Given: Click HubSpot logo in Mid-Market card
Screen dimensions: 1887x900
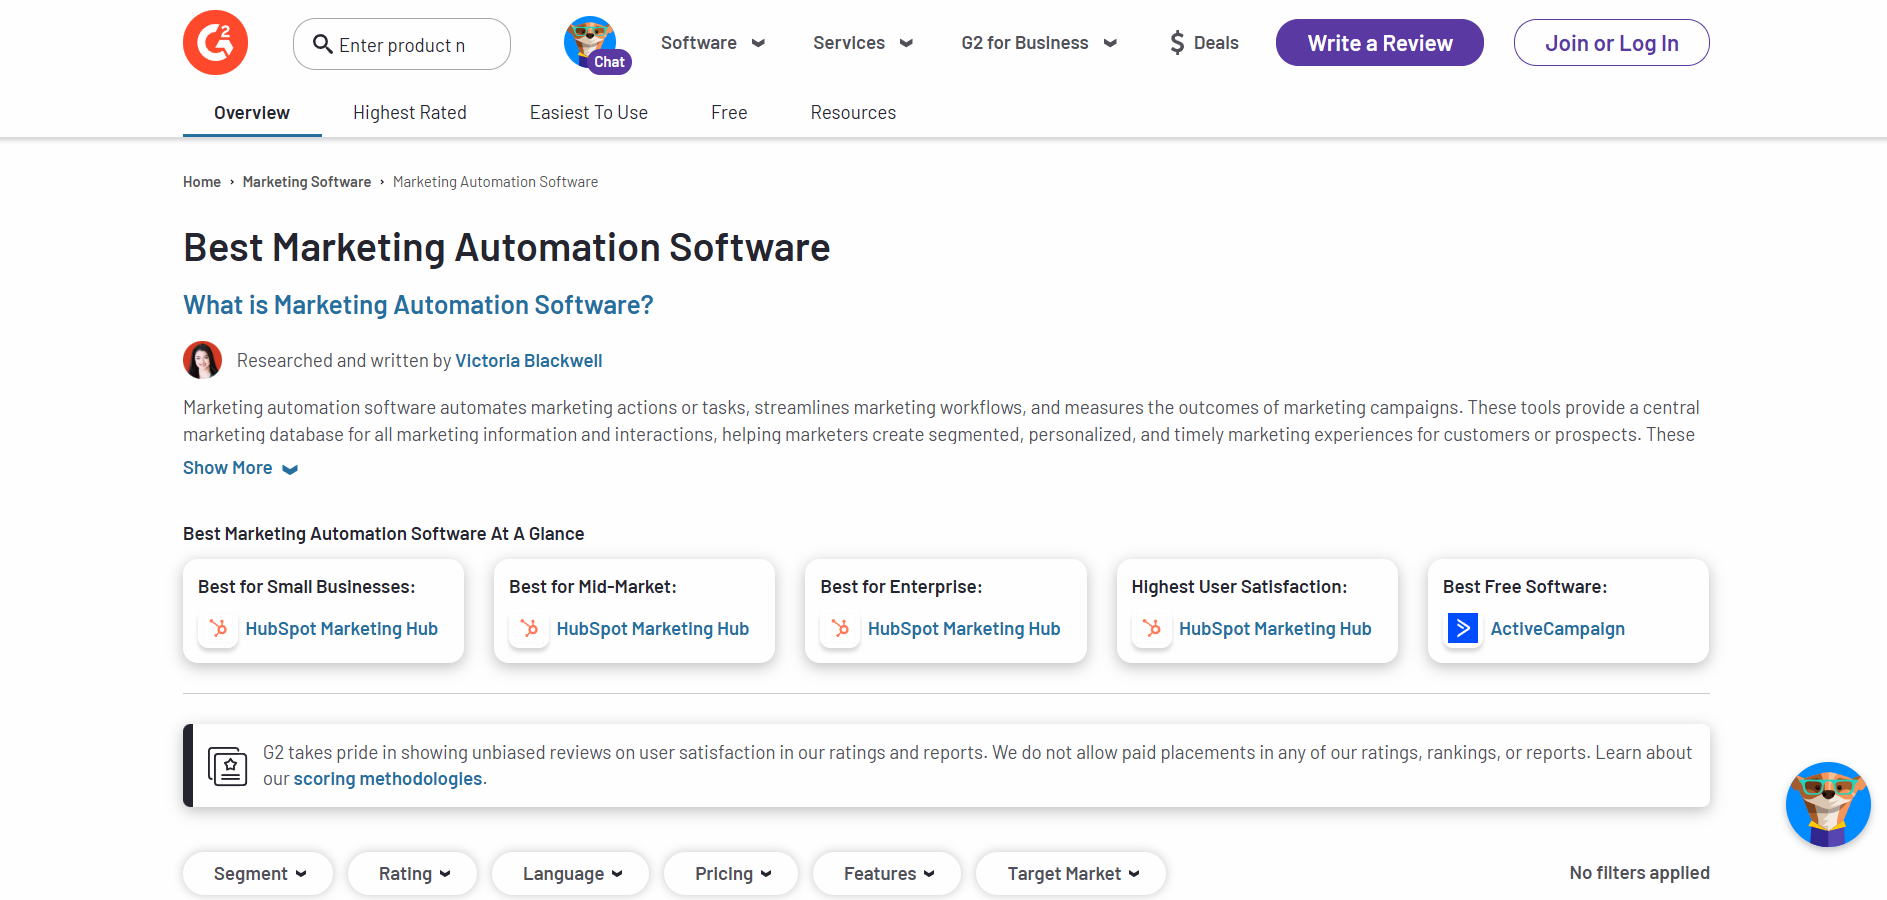Looking at the screenshot, I should (529, 629).
